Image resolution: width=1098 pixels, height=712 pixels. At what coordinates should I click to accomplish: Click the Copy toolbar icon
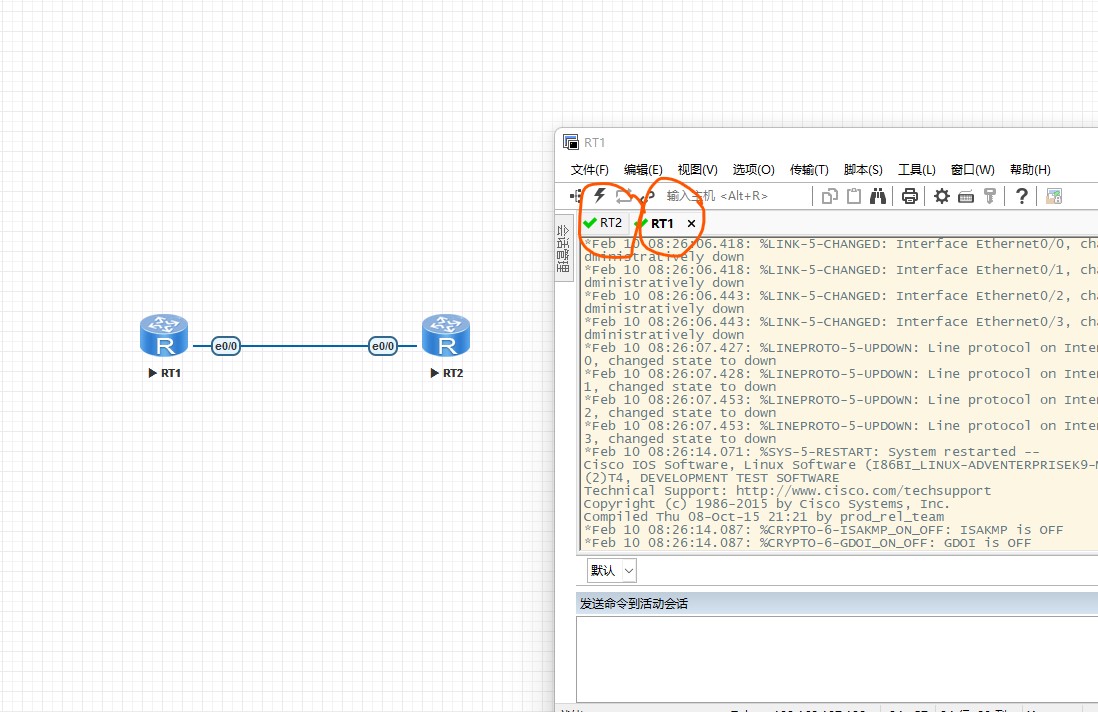(829, 196)
